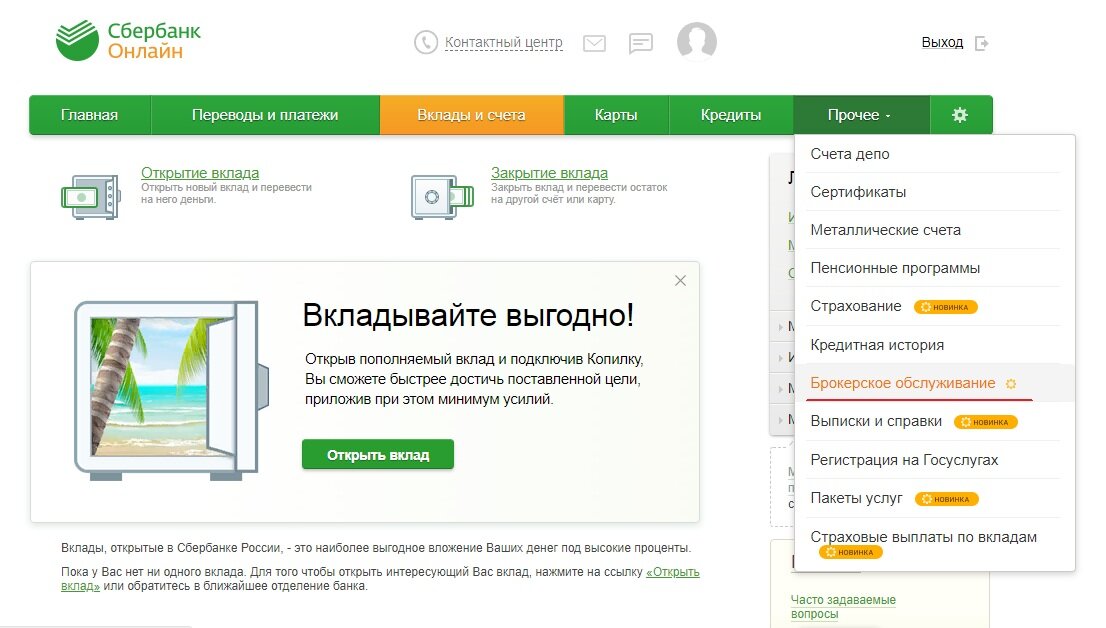Image resolution: width=1106 pixels, height=628 pixels.
Task: Click the «Открыть вклад» text link
Action: [x=673, y=572]
